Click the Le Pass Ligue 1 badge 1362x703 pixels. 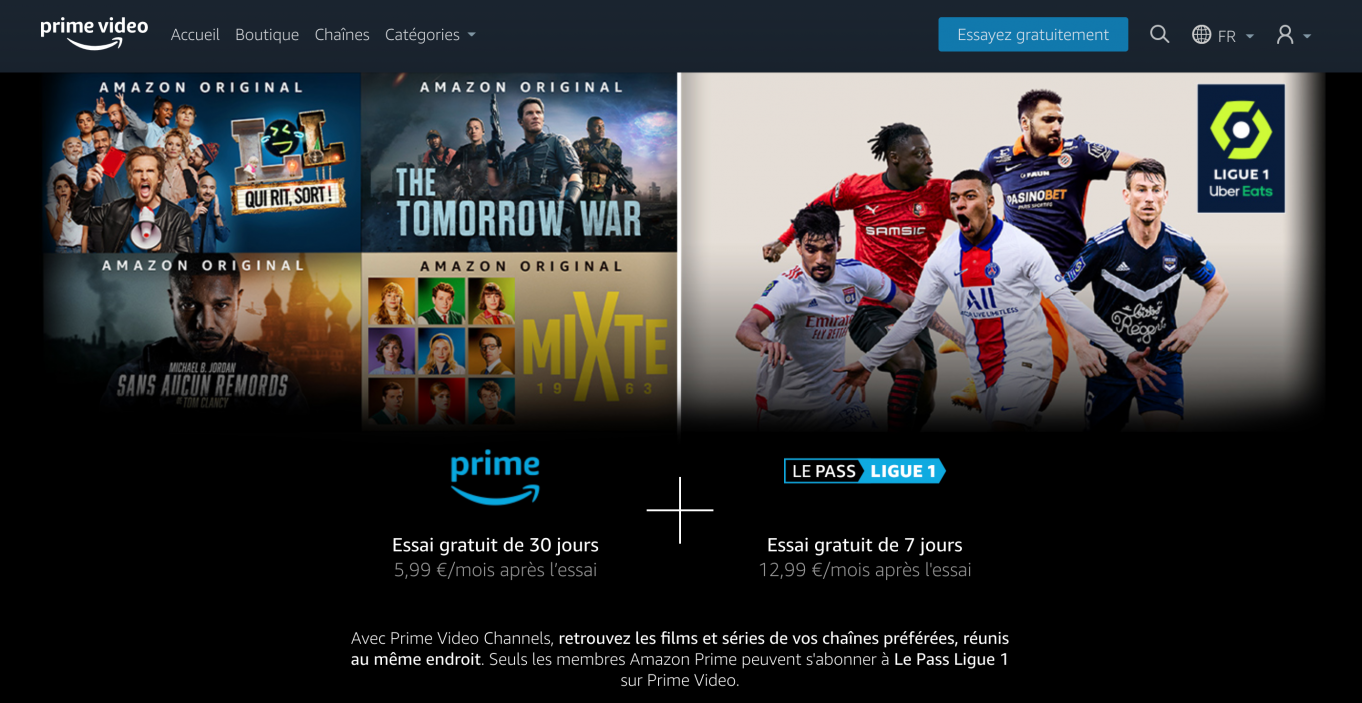pos(864,471)
